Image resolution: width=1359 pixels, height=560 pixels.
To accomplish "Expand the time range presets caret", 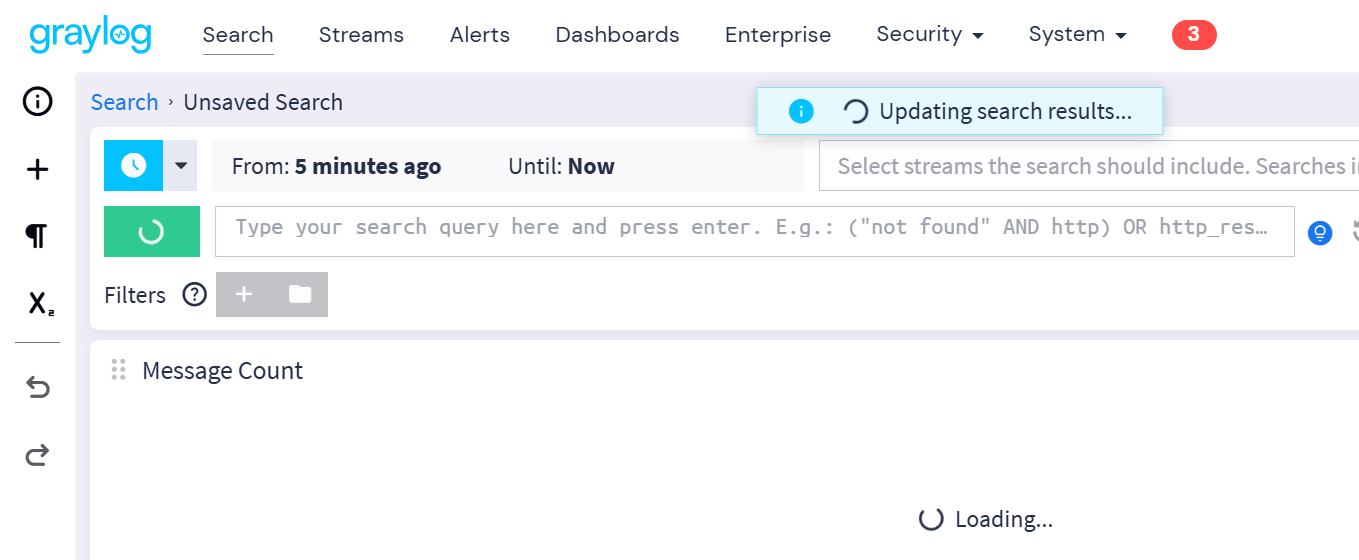I will 181,166.
